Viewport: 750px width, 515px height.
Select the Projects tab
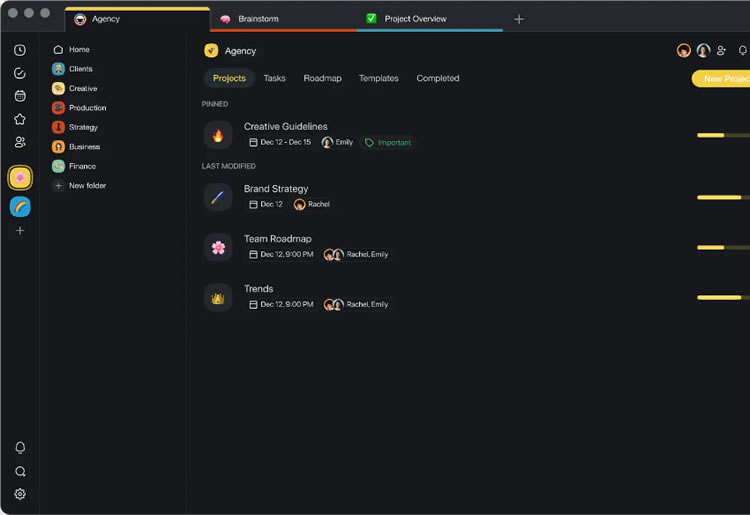[229, 78]
